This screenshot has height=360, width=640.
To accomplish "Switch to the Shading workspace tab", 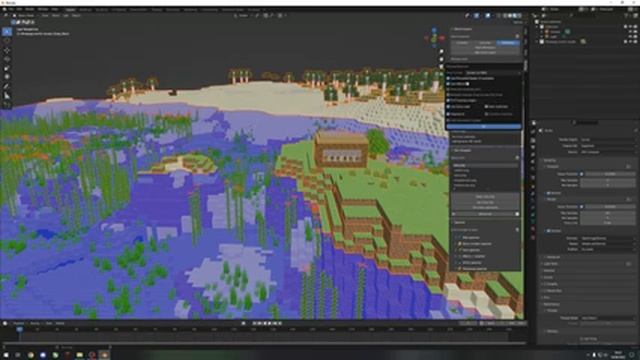I will point(156,9).
